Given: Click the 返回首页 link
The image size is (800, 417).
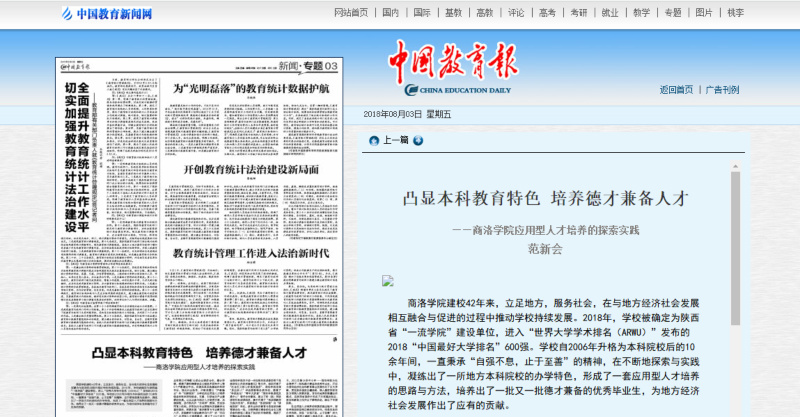Looking at the screenshot, I should point(676,90).
